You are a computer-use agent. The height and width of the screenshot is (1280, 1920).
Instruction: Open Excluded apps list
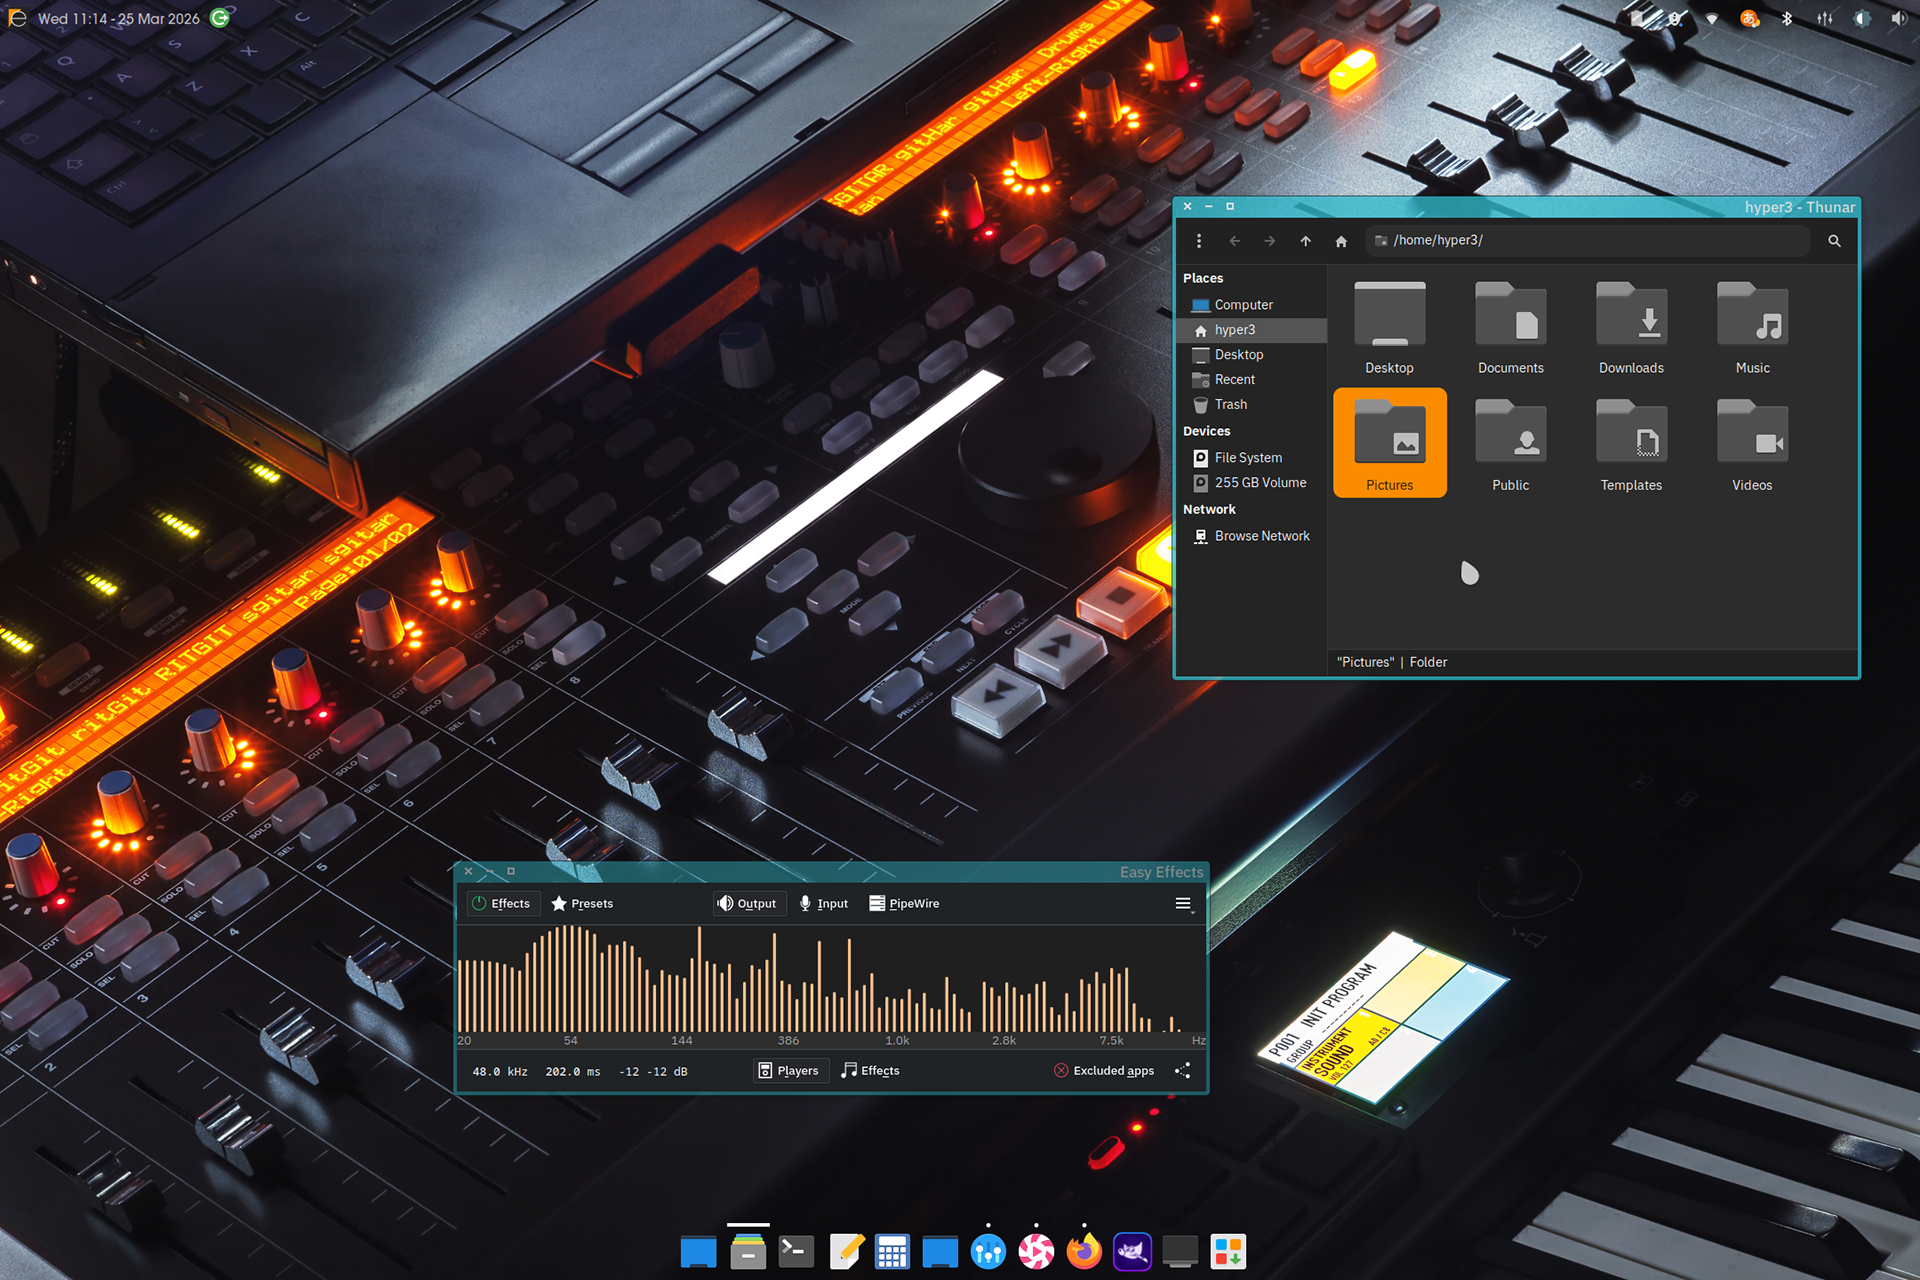coord(1104,1070)
